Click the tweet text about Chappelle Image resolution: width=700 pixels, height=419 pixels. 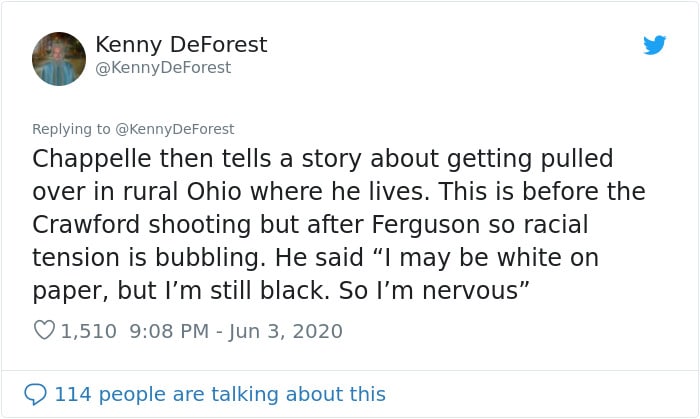(339, 224)
